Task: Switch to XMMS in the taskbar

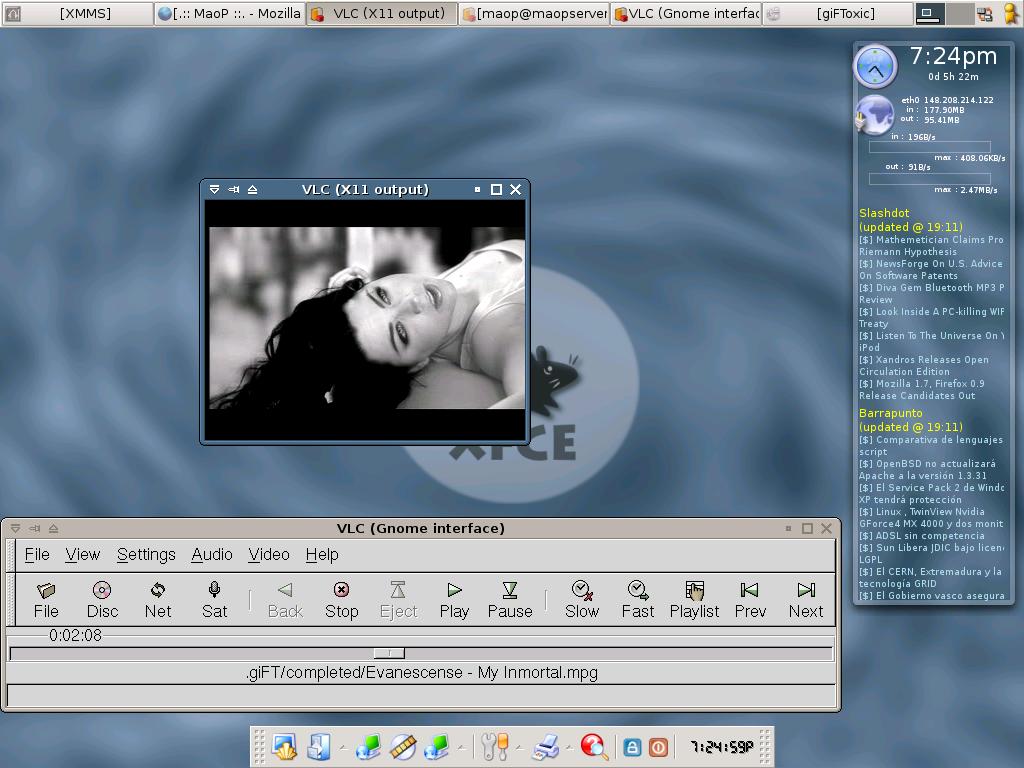Action: pyautogui.click(x=77, y=13)
